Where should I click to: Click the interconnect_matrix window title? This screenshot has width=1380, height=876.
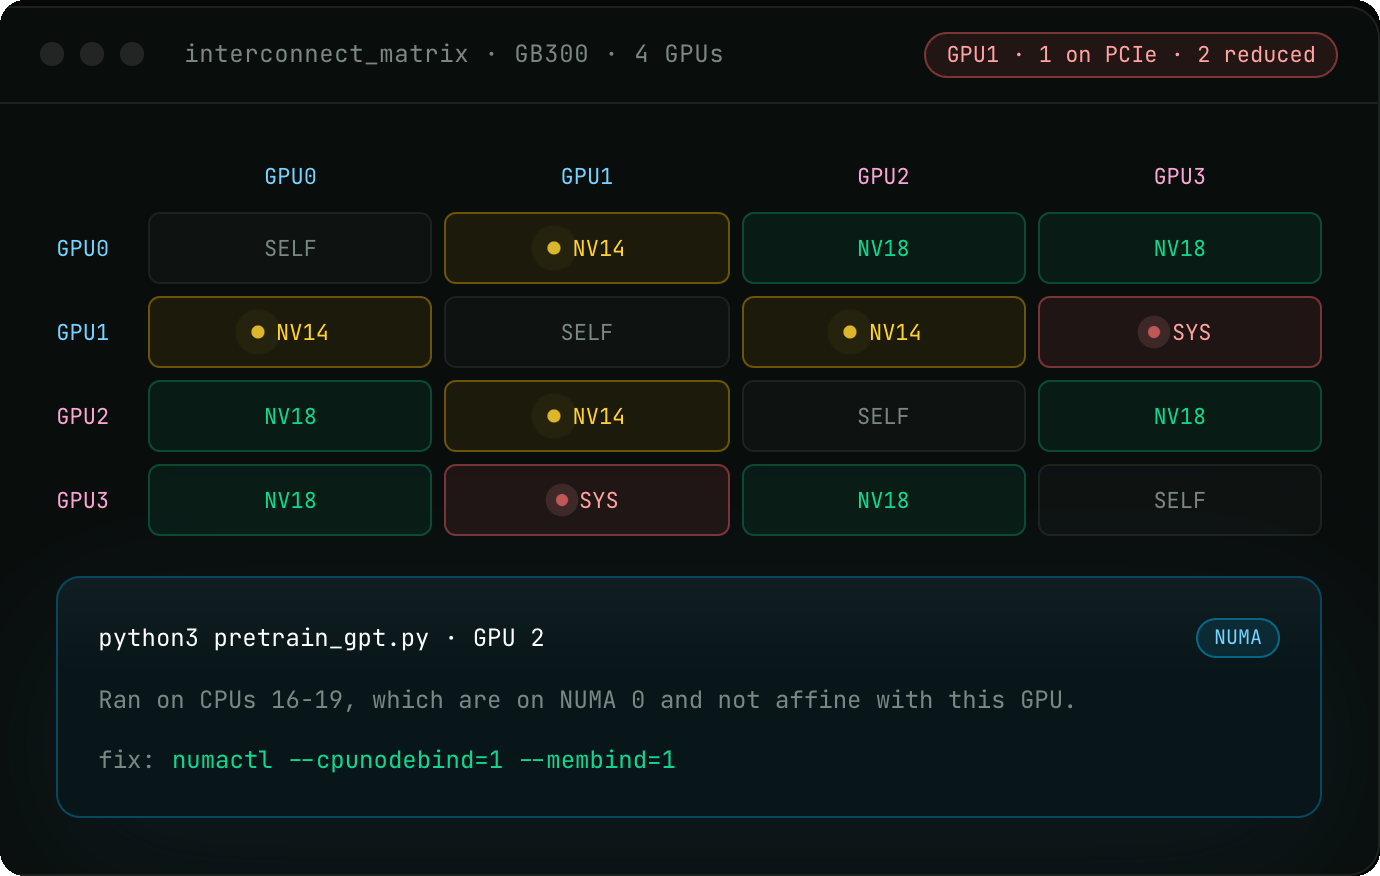coord(454,54)
